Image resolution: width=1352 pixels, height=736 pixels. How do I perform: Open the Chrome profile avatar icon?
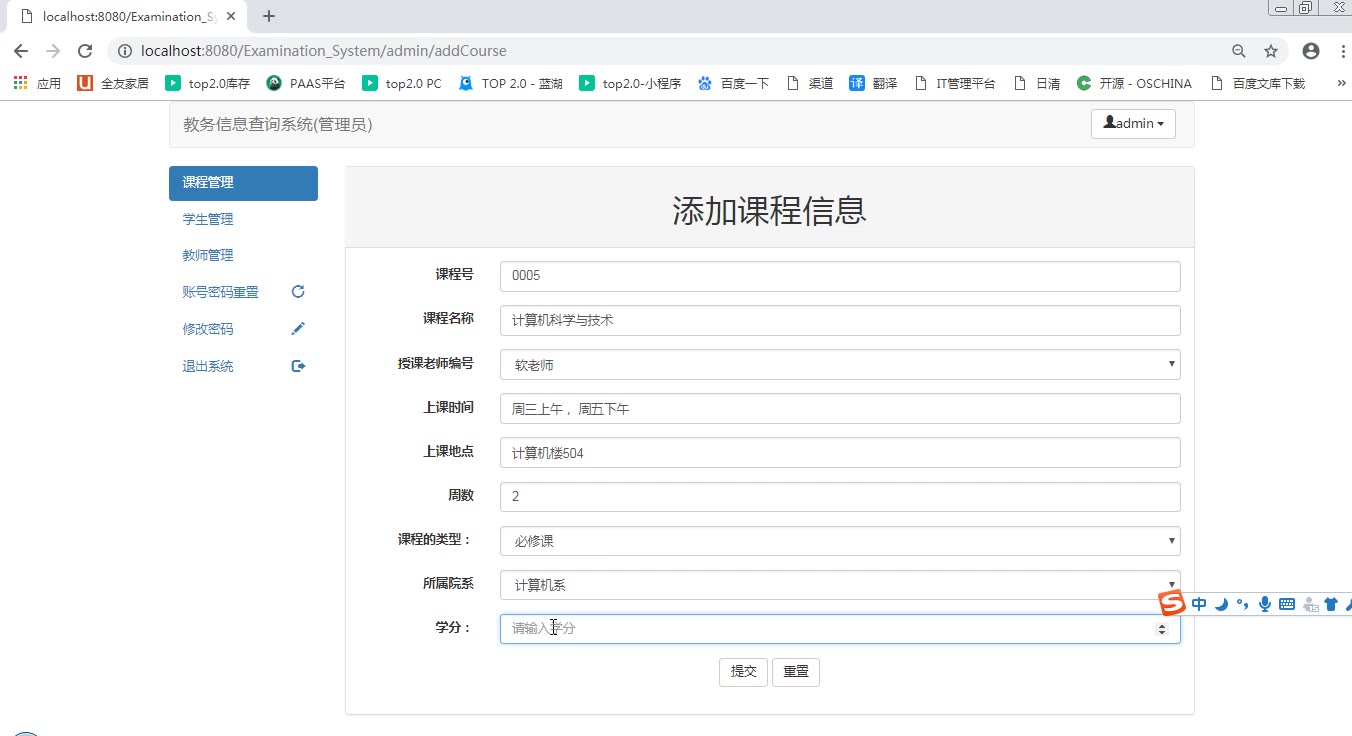(x=1311, y=51)
